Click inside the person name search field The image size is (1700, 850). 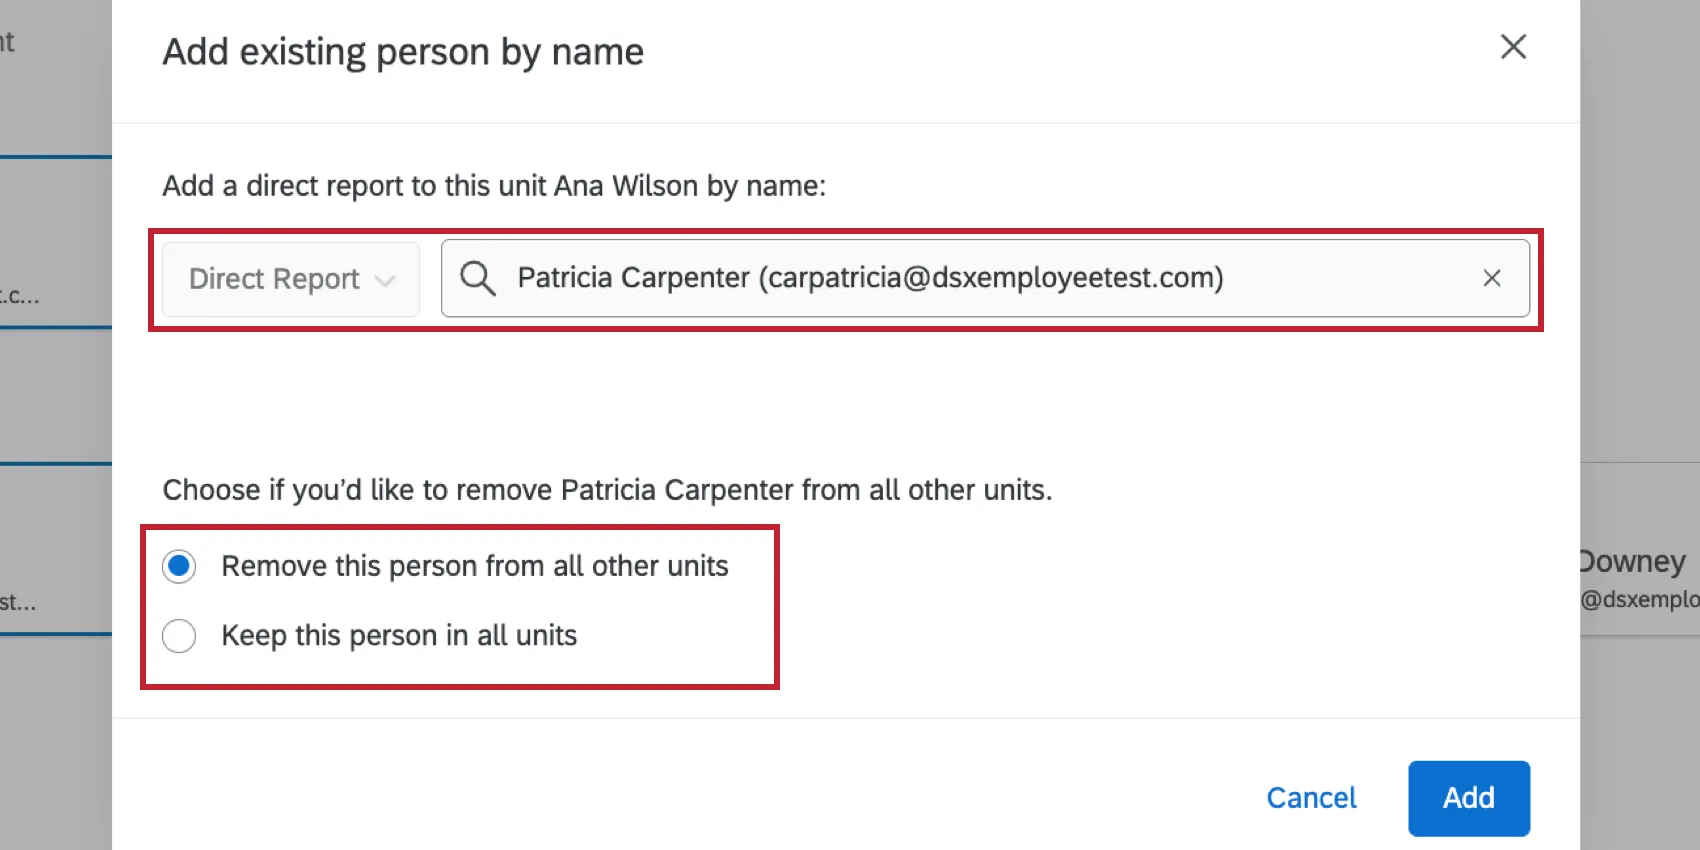[x=900, y=278]
